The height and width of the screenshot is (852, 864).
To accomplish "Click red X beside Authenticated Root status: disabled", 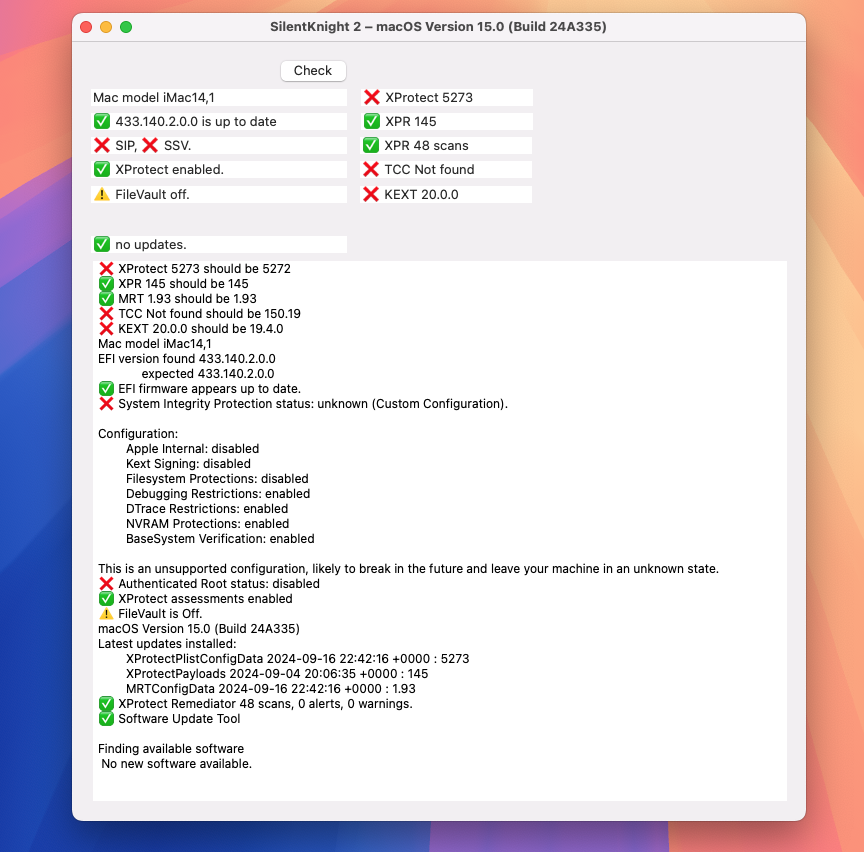I will point(106,584).
